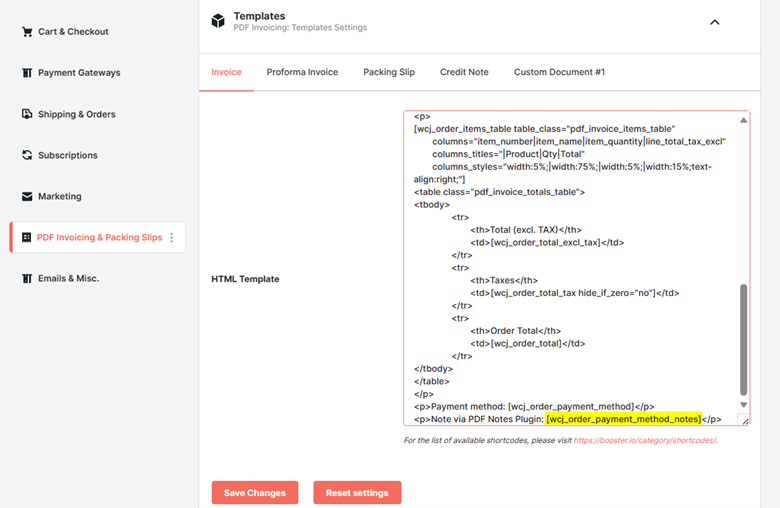Click the Marketing envelope icon

tap(27, 197)
